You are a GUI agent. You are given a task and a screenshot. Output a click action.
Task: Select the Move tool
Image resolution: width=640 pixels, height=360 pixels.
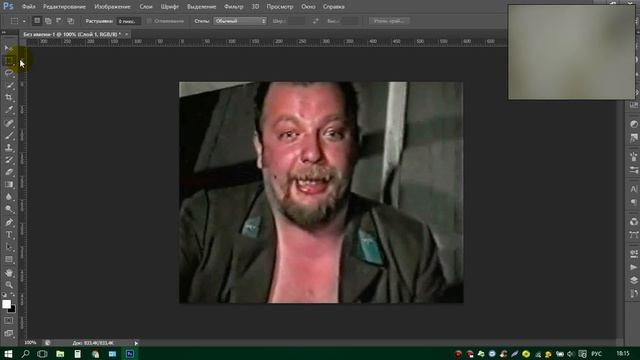pyautogui.click(x=8, y=48)
